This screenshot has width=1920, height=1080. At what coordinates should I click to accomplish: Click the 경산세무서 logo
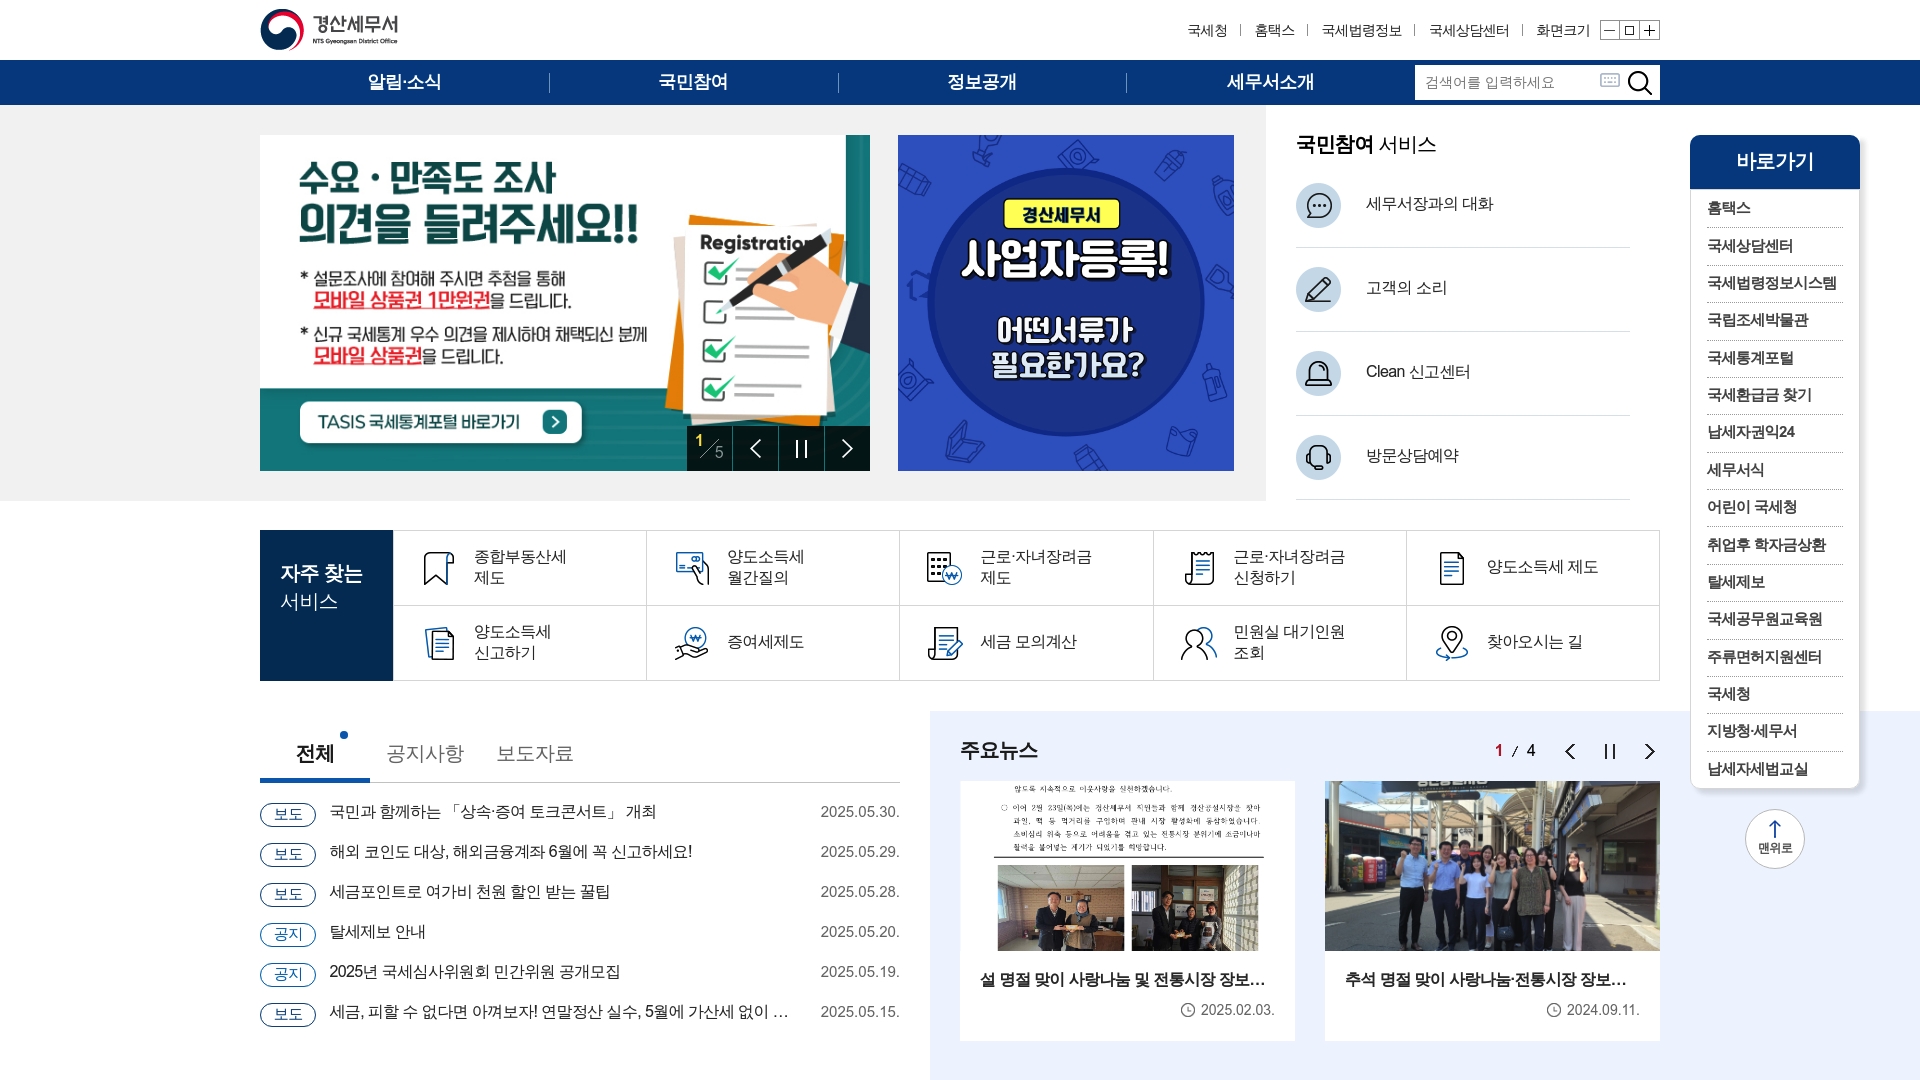point(330,29)
